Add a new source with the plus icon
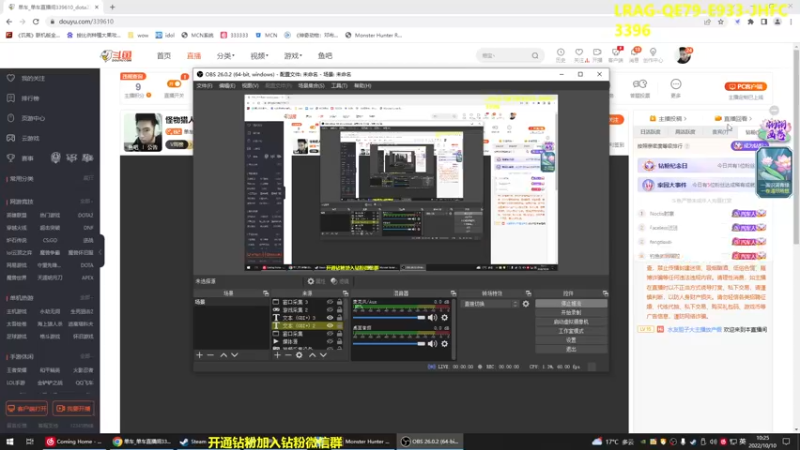800x450 pixels. (277, 355)
